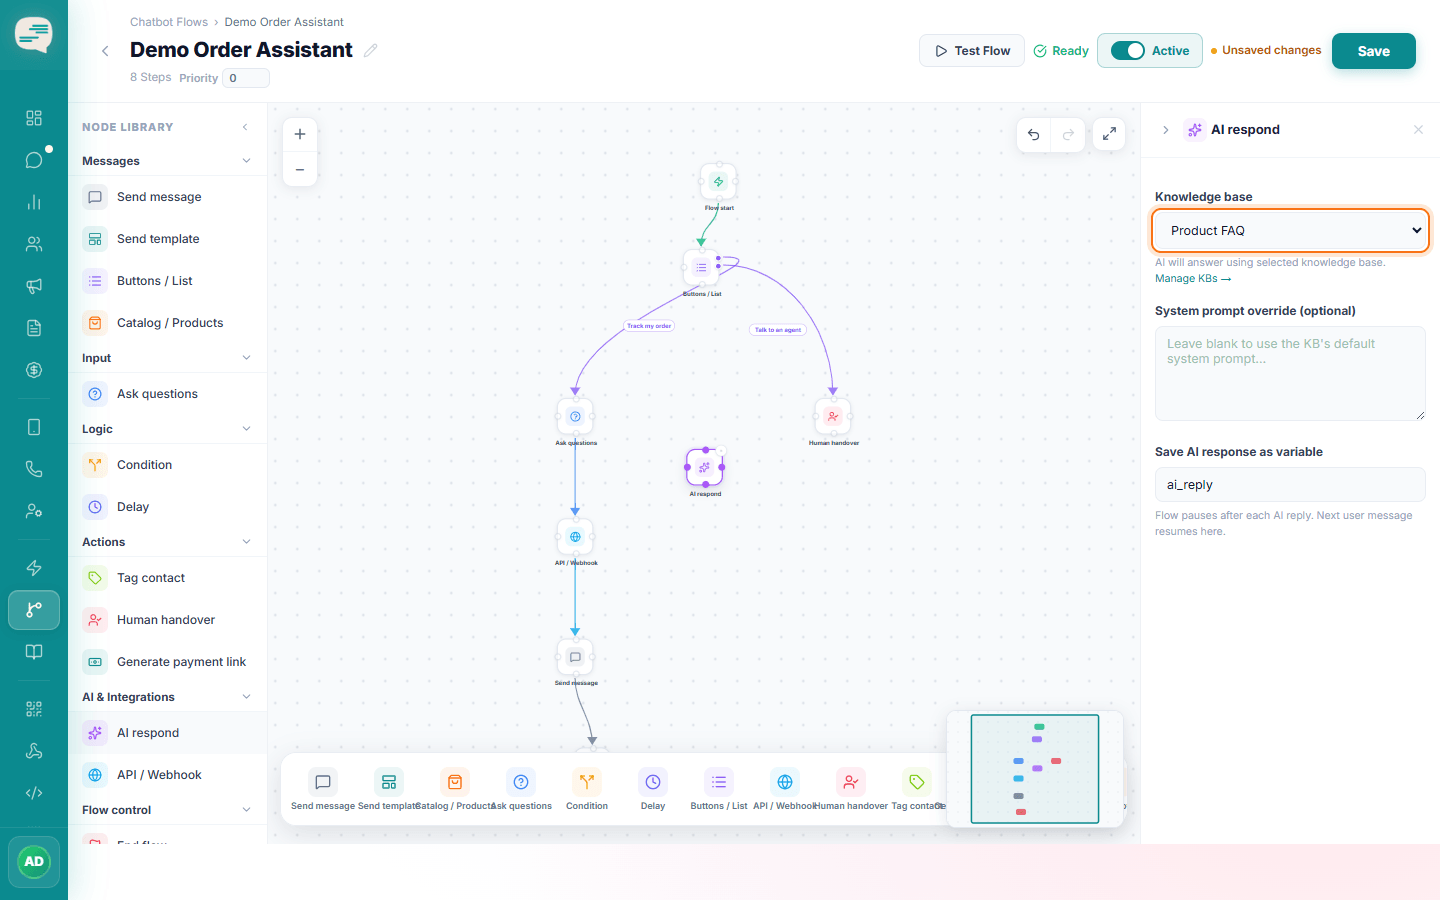Select the API / Webhook node on canvas
1440x900 pixels.
(x=575, y=537)
